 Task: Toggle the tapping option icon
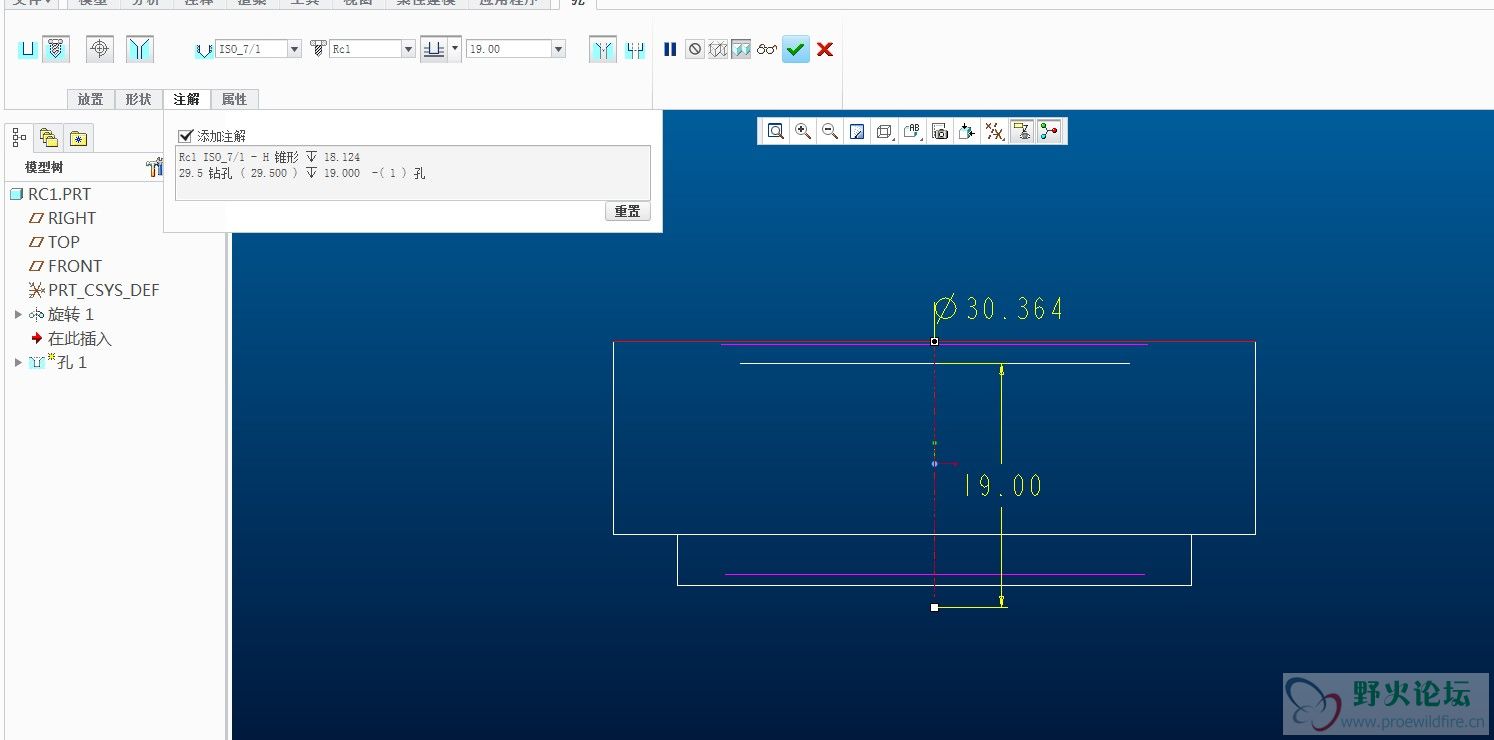[100, 49]
